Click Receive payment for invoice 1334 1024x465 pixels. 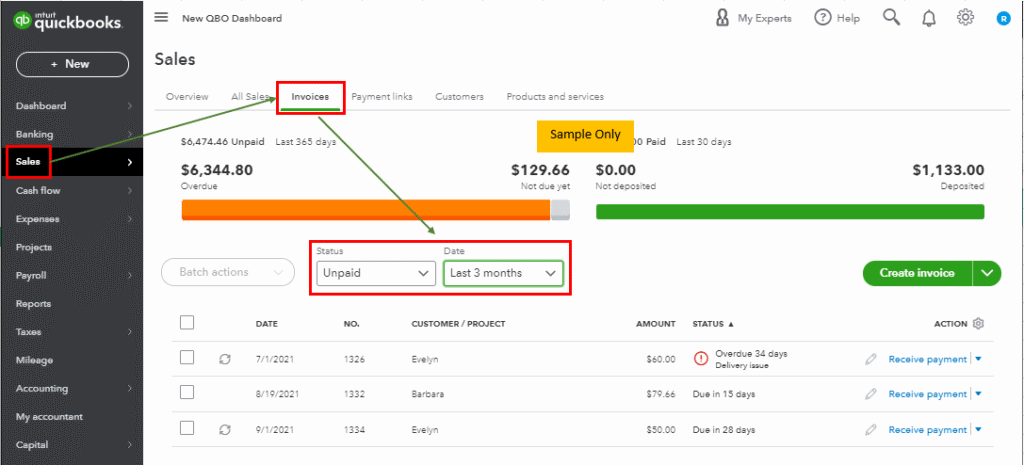[x=927, y=430]
